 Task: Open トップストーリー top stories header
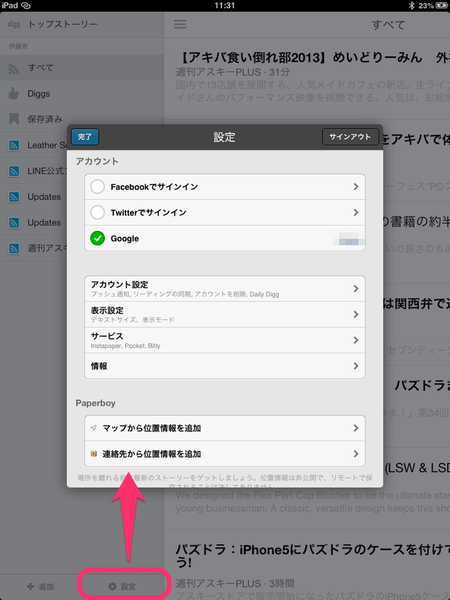tap(63, 24)
